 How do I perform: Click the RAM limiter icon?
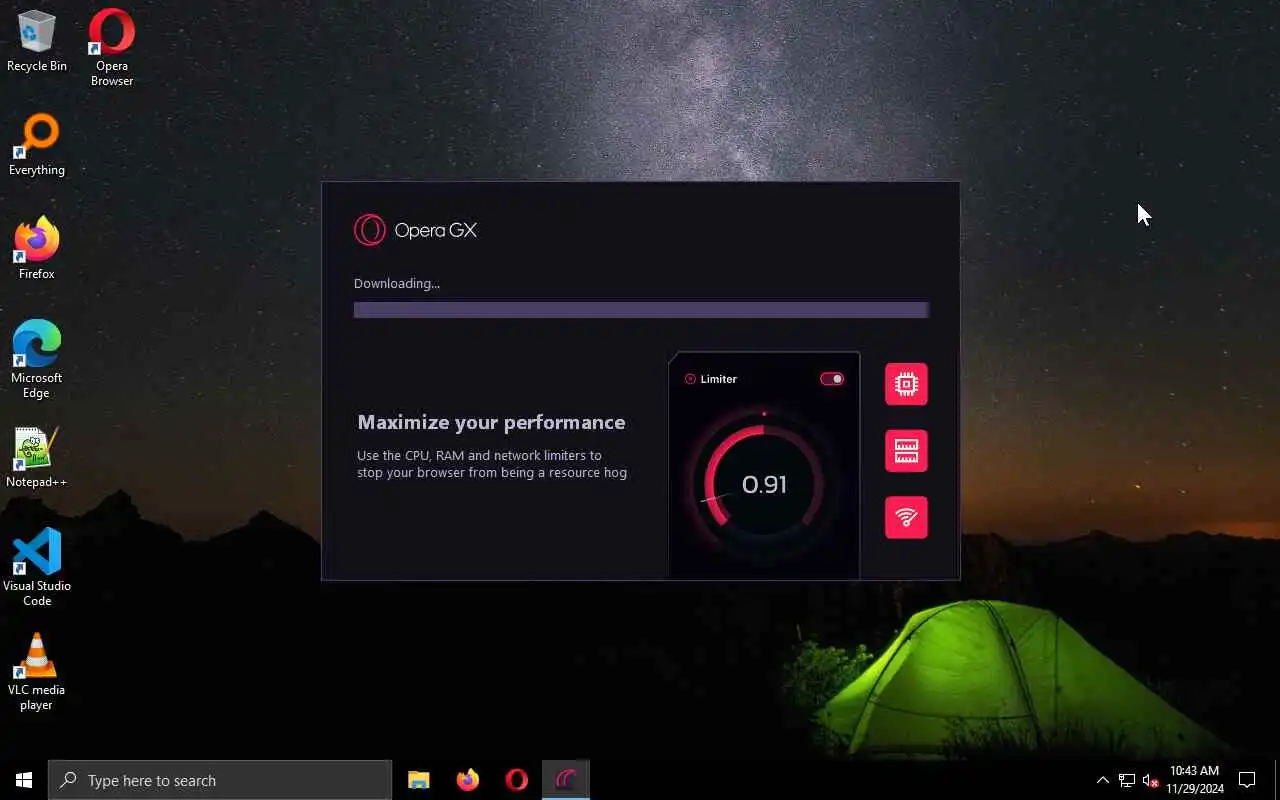(906, 451)
